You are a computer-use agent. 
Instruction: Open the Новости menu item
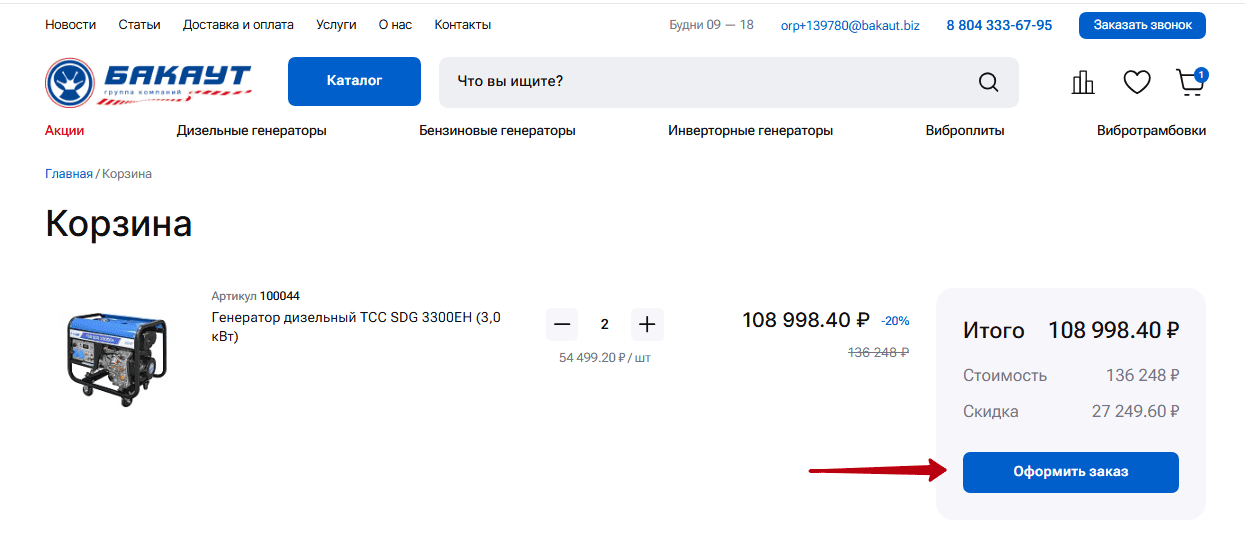[x=70, y=25]
